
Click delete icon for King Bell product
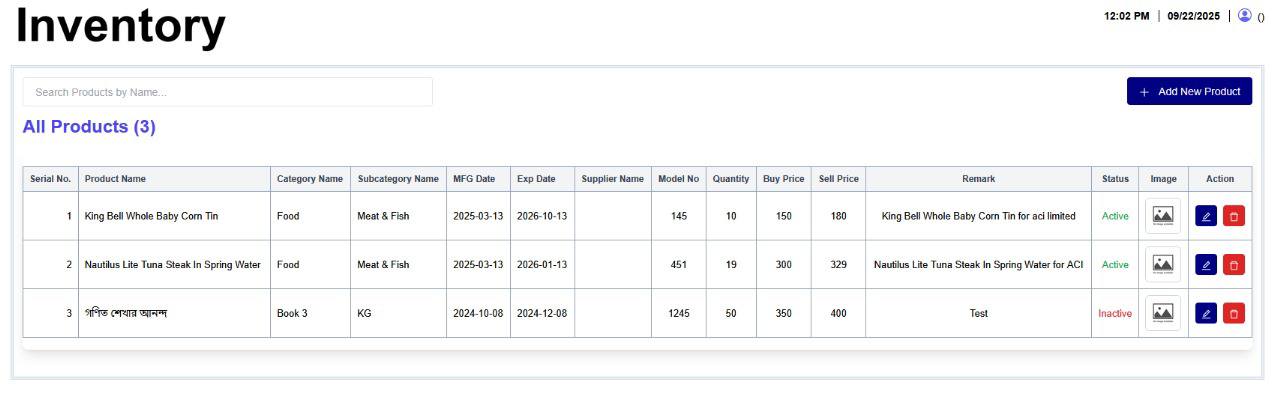1234,216
